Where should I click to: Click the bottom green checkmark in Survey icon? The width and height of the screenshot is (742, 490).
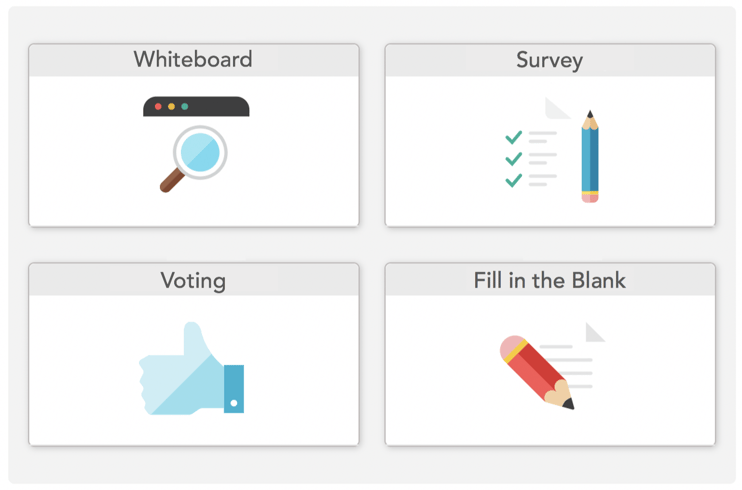513,180
